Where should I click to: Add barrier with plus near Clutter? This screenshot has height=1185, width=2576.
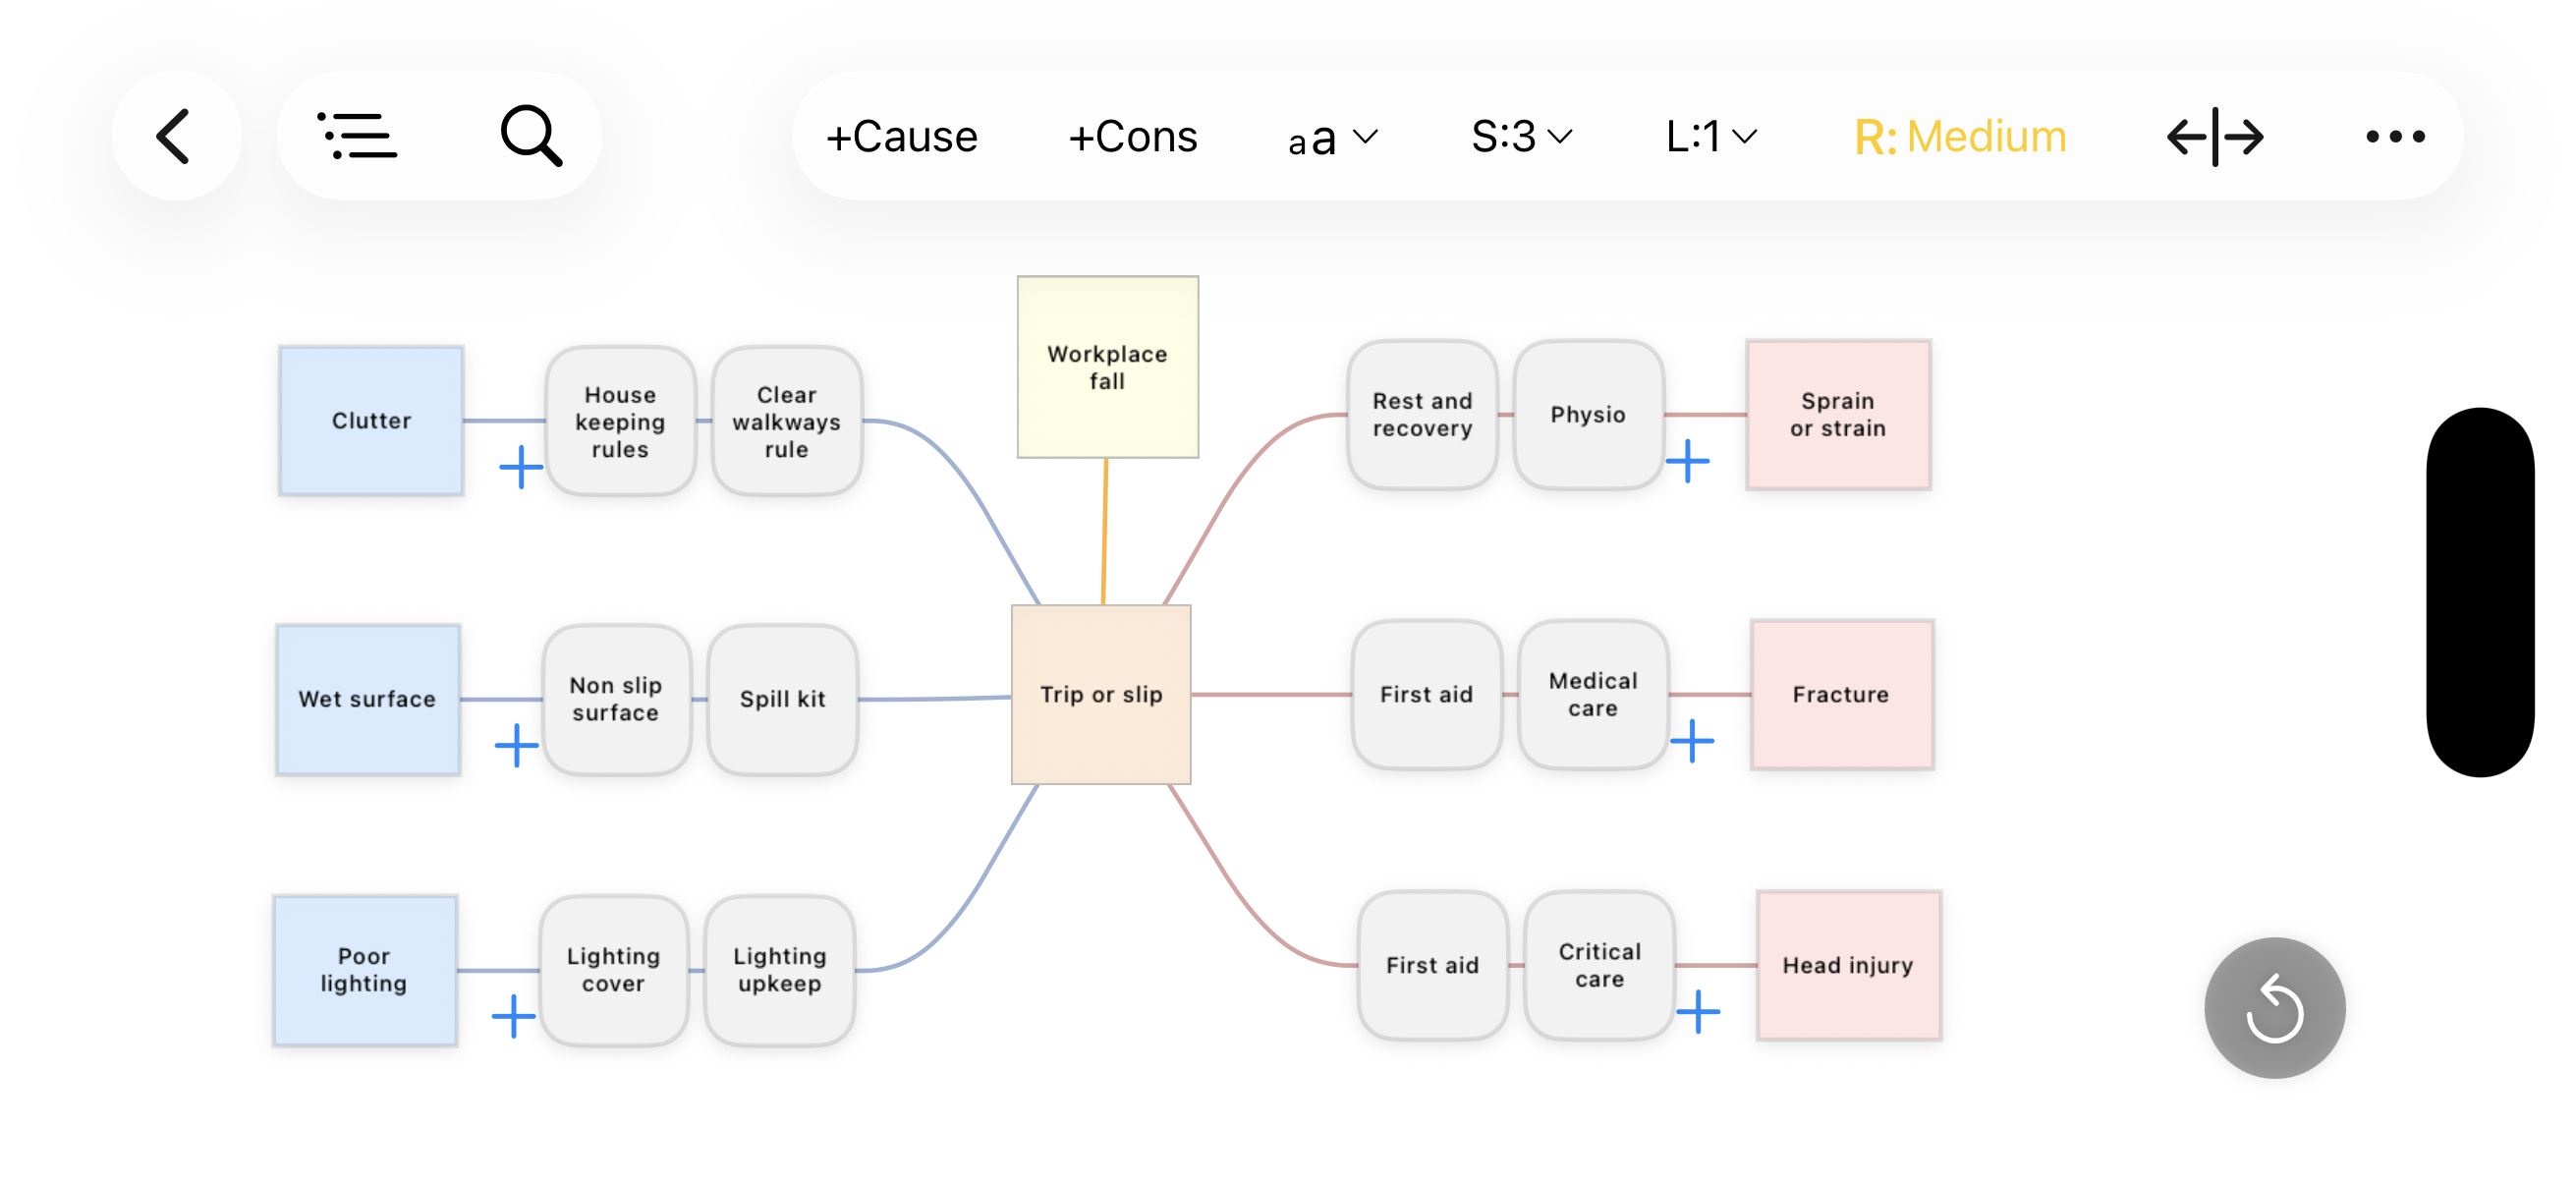[x=521, y=467]
